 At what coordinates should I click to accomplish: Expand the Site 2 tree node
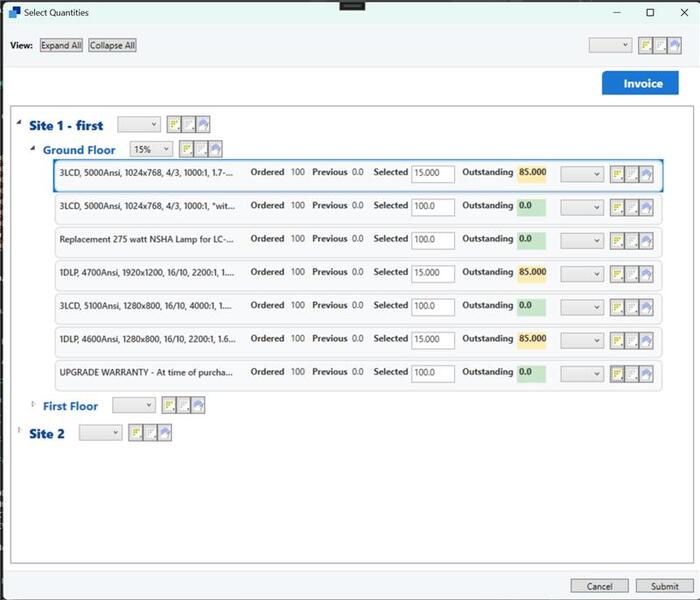tap(19, 430)
